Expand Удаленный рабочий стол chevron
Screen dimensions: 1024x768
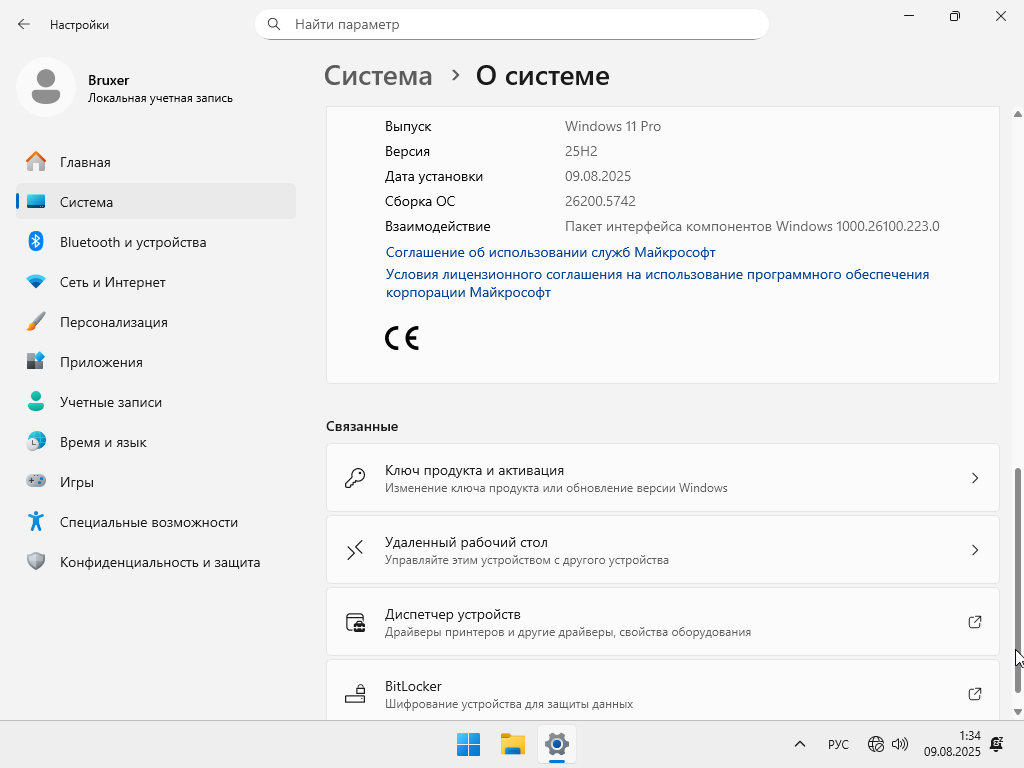coord(974,550)
